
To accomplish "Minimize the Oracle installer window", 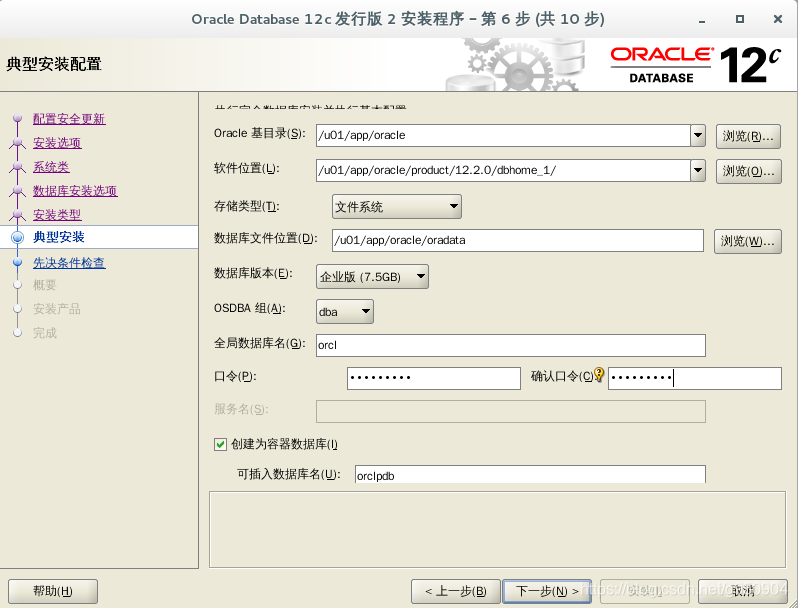I will (x=703, y=20).
